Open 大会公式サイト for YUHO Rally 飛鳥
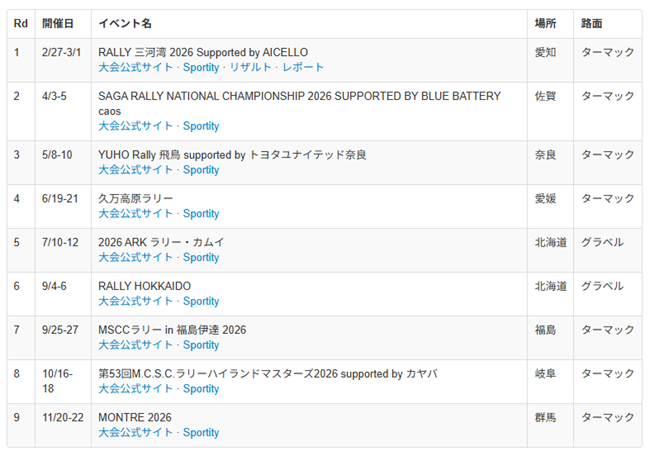Image resolution: width=650 pixels, height=456 pixels. 135,170
